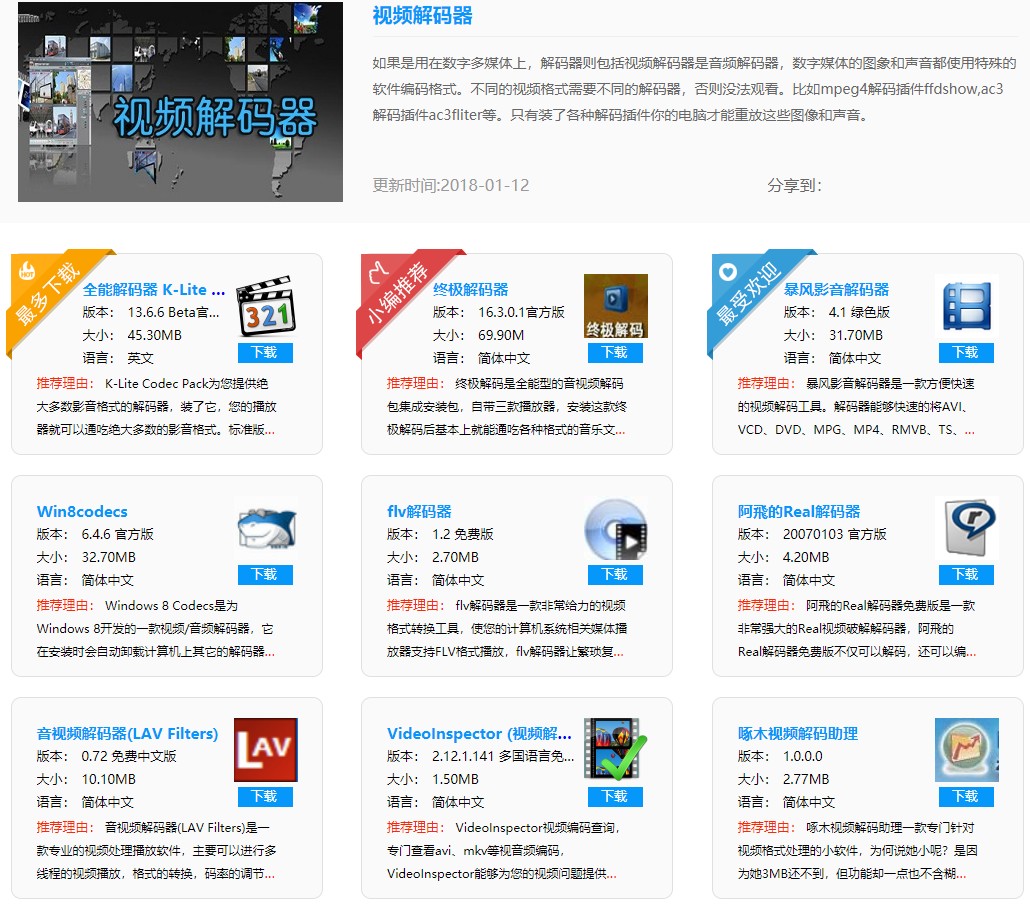Open the 终极解码器 title link
Viewport: 1030px width, 905px height.
pos(470,290)
